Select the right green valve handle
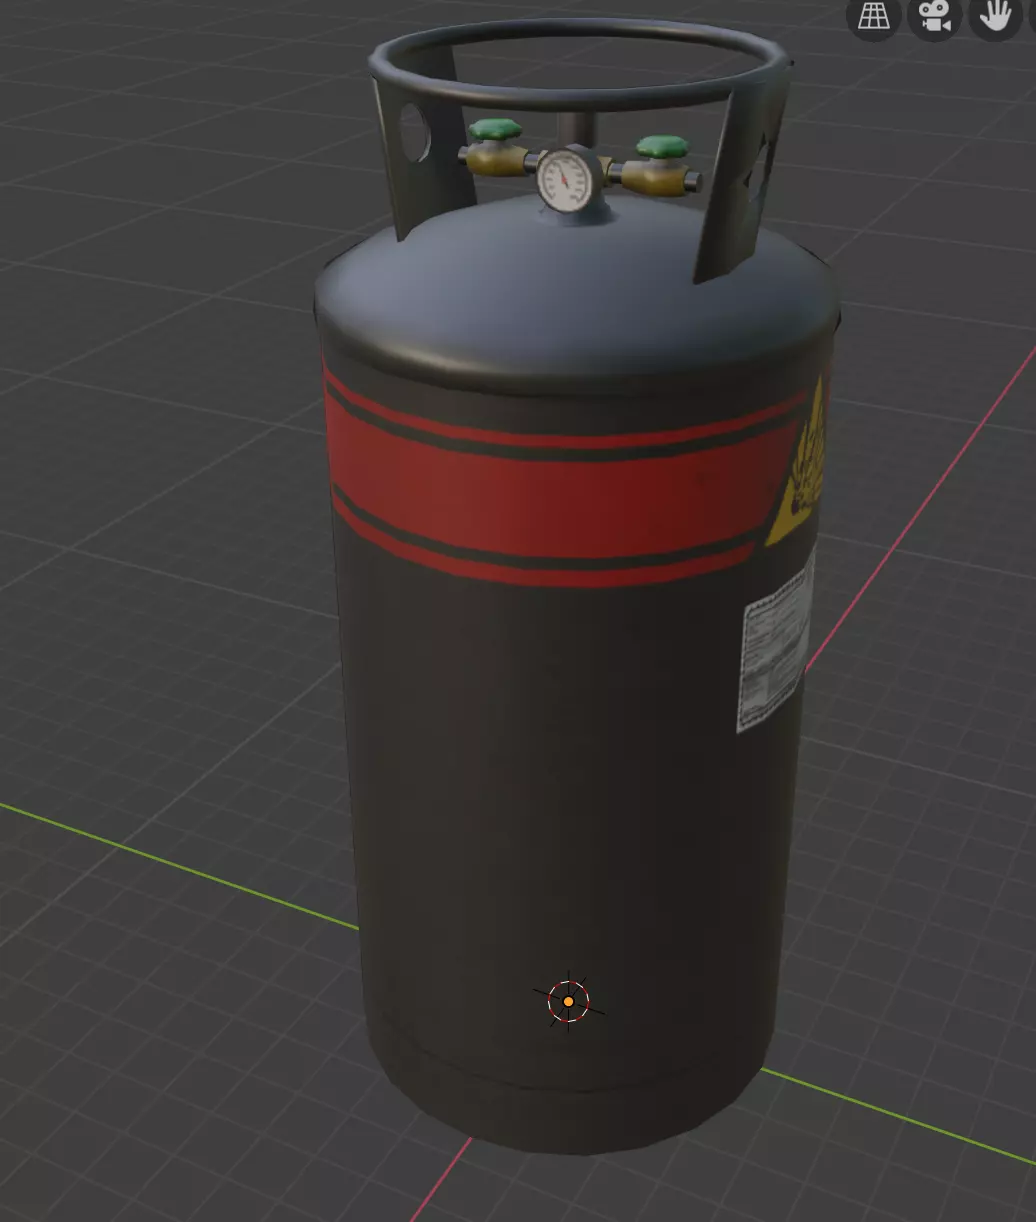The image size is (1036, 1222). pos(660,148)
